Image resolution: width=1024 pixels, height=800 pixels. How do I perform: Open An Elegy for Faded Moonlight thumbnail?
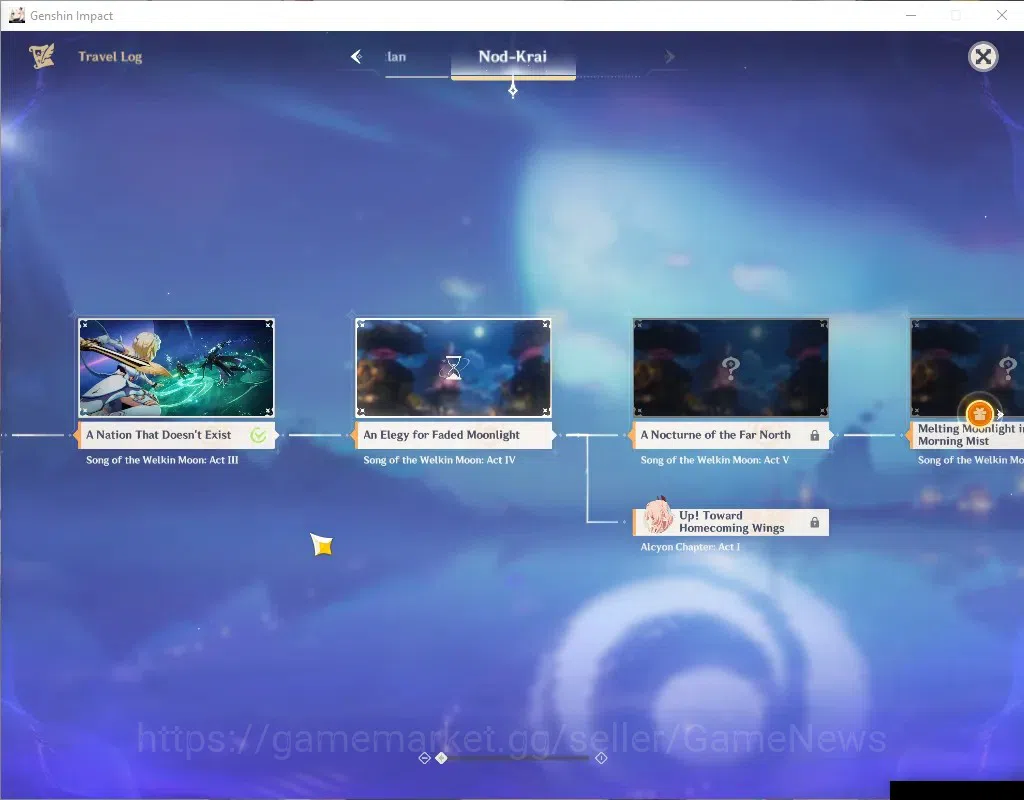pos(453,368)
